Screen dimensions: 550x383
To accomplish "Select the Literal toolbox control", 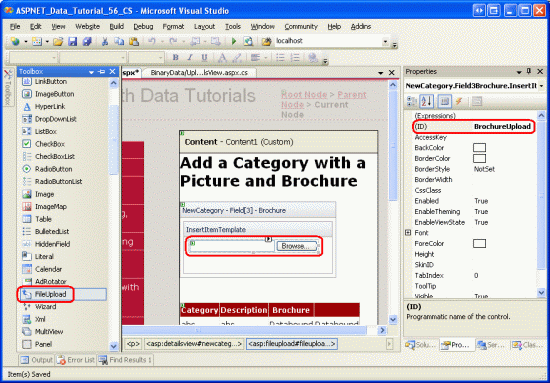I will 44,257.
